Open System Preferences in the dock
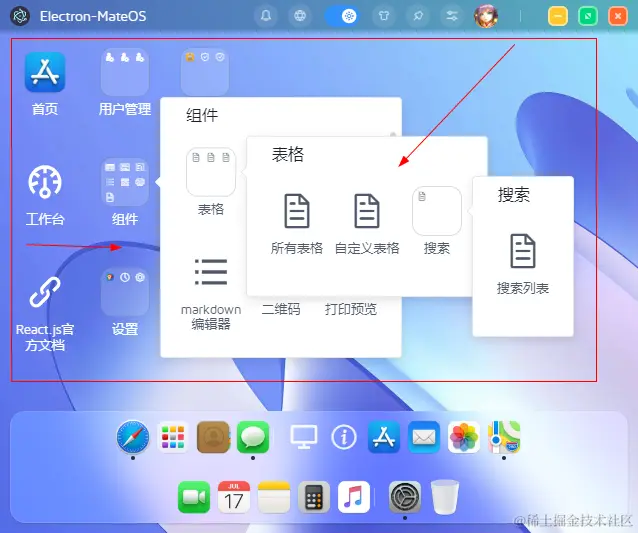The image size is (638, 533). coord(405,497)
